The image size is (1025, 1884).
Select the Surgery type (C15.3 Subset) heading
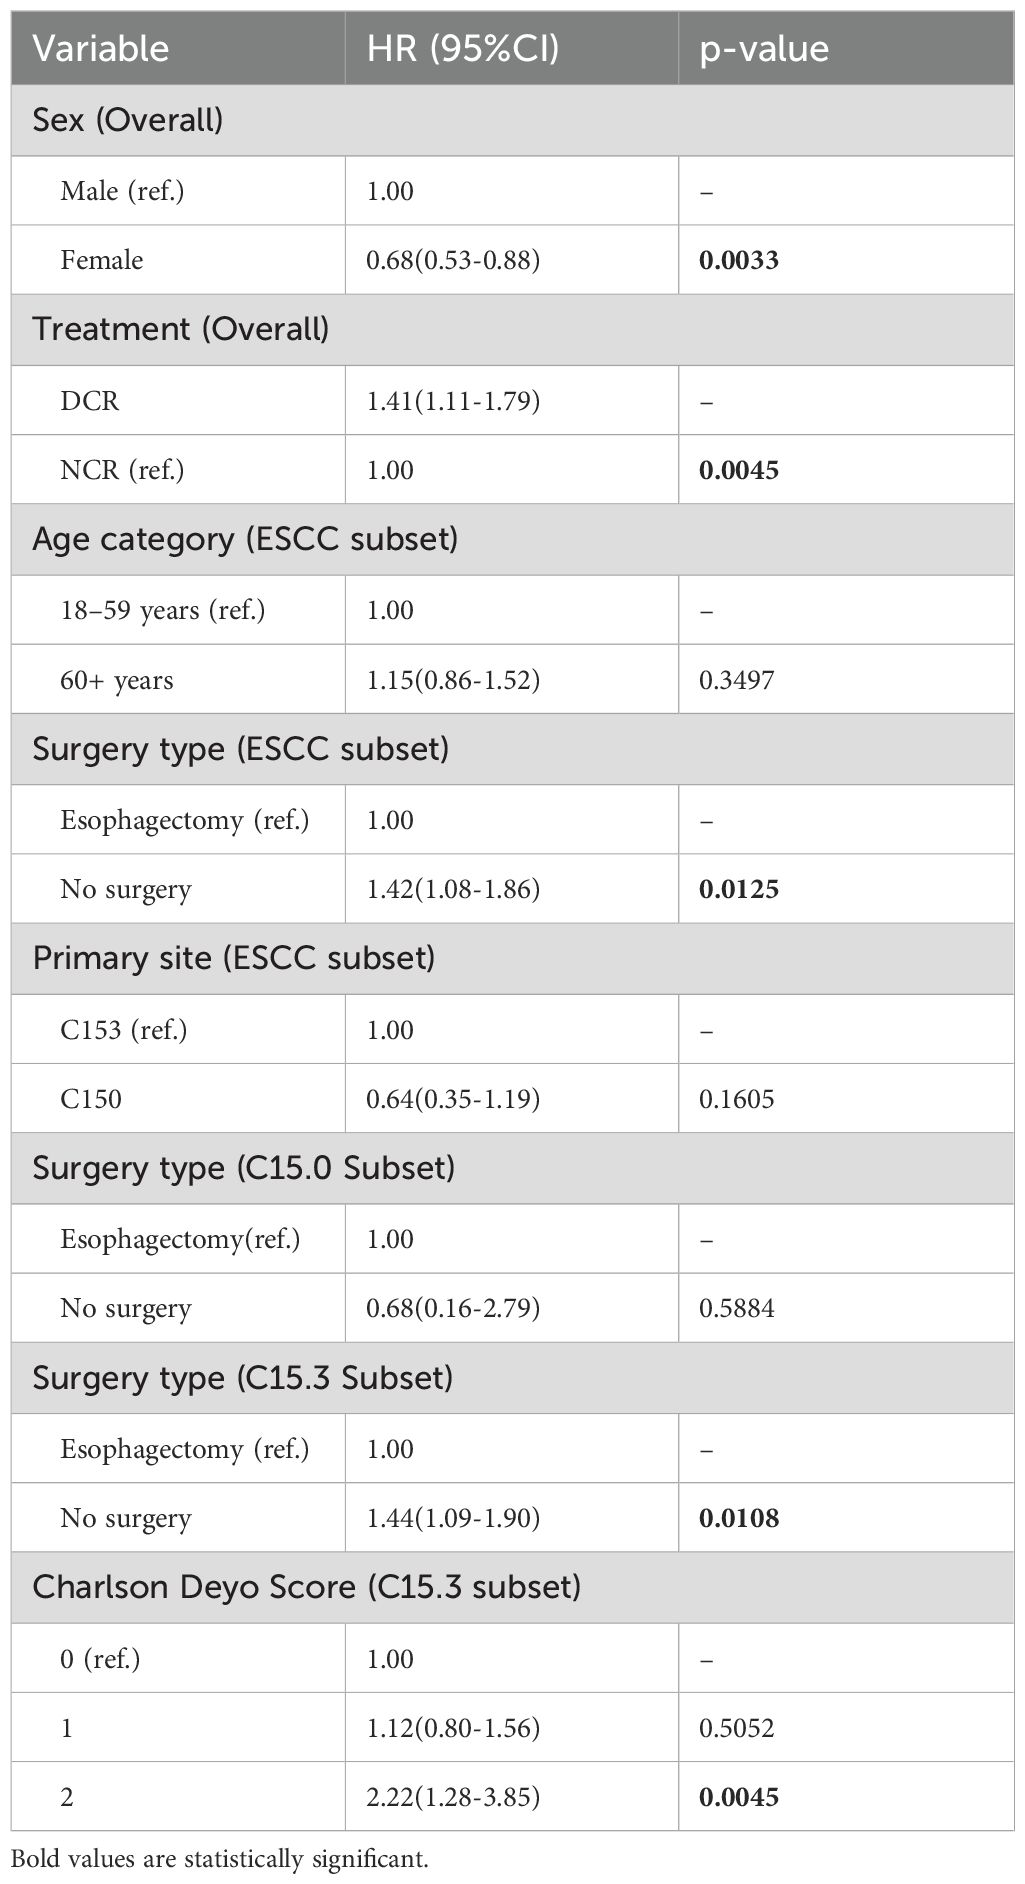tap(243, 1378)
